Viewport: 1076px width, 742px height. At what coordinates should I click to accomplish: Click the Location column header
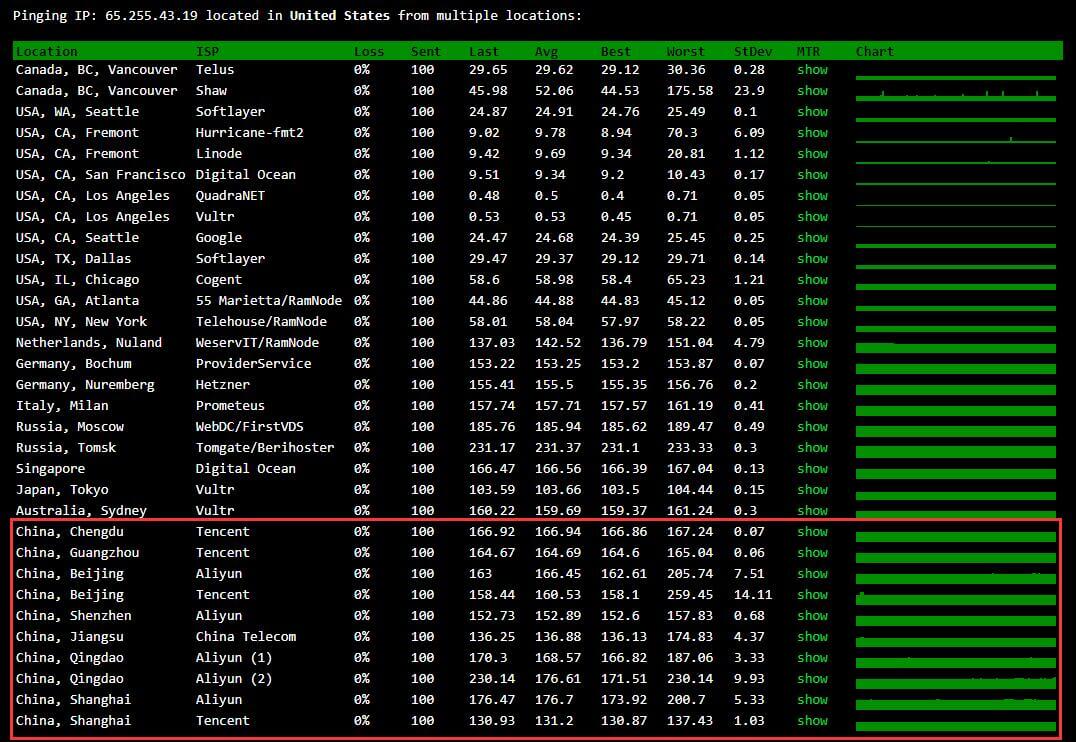point(46,51)
